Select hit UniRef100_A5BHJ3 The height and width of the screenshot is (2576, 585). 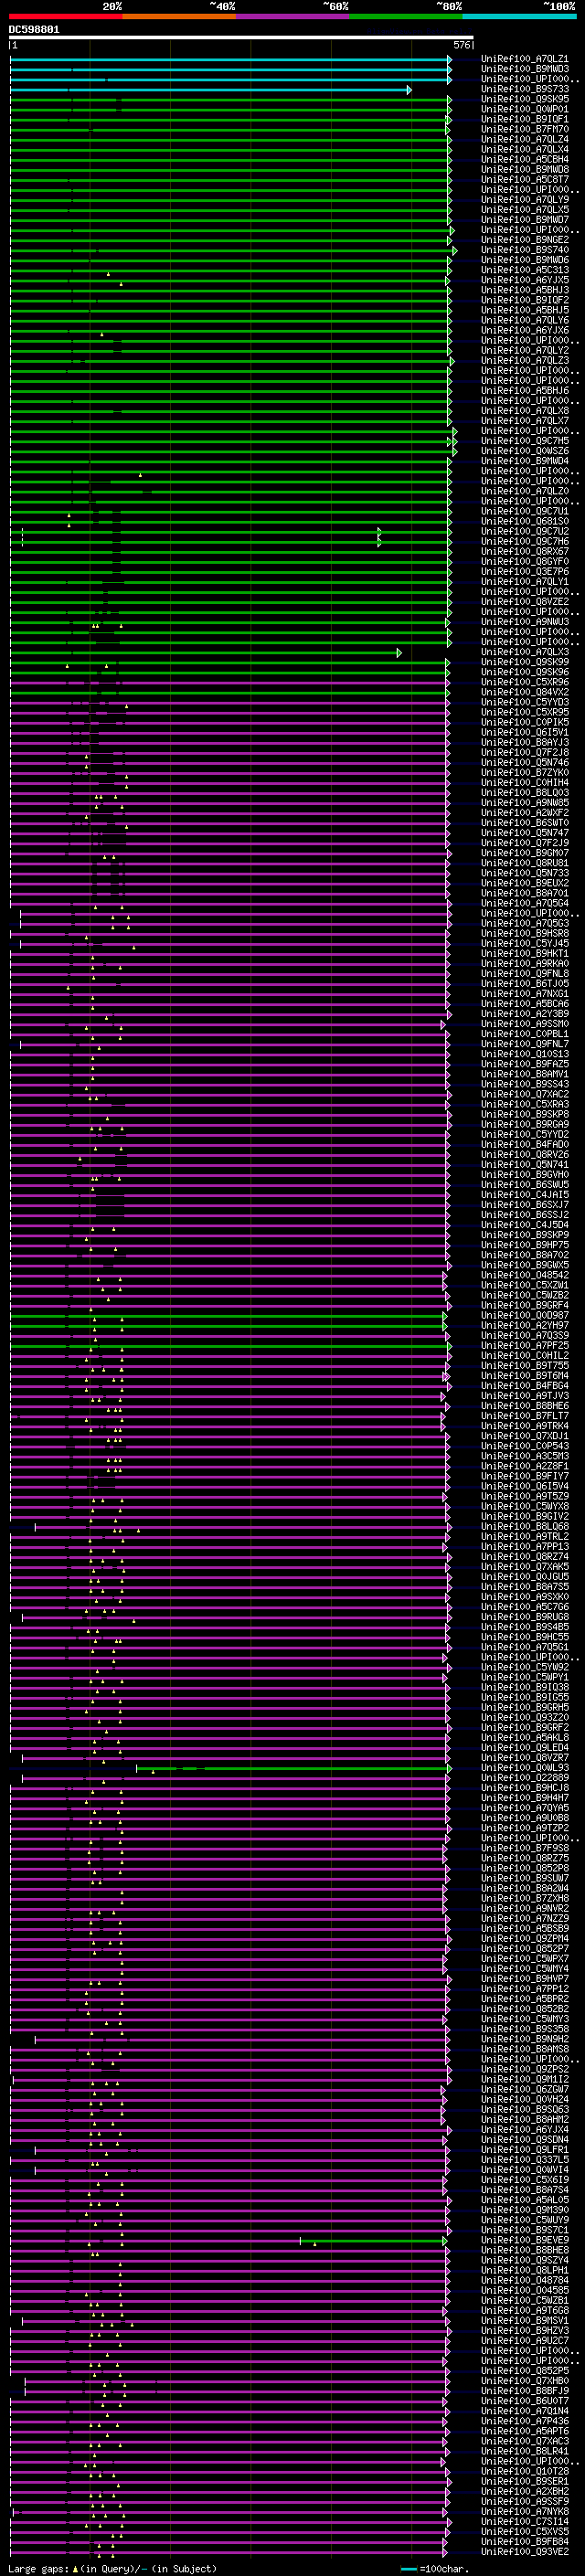coord(525,290)
